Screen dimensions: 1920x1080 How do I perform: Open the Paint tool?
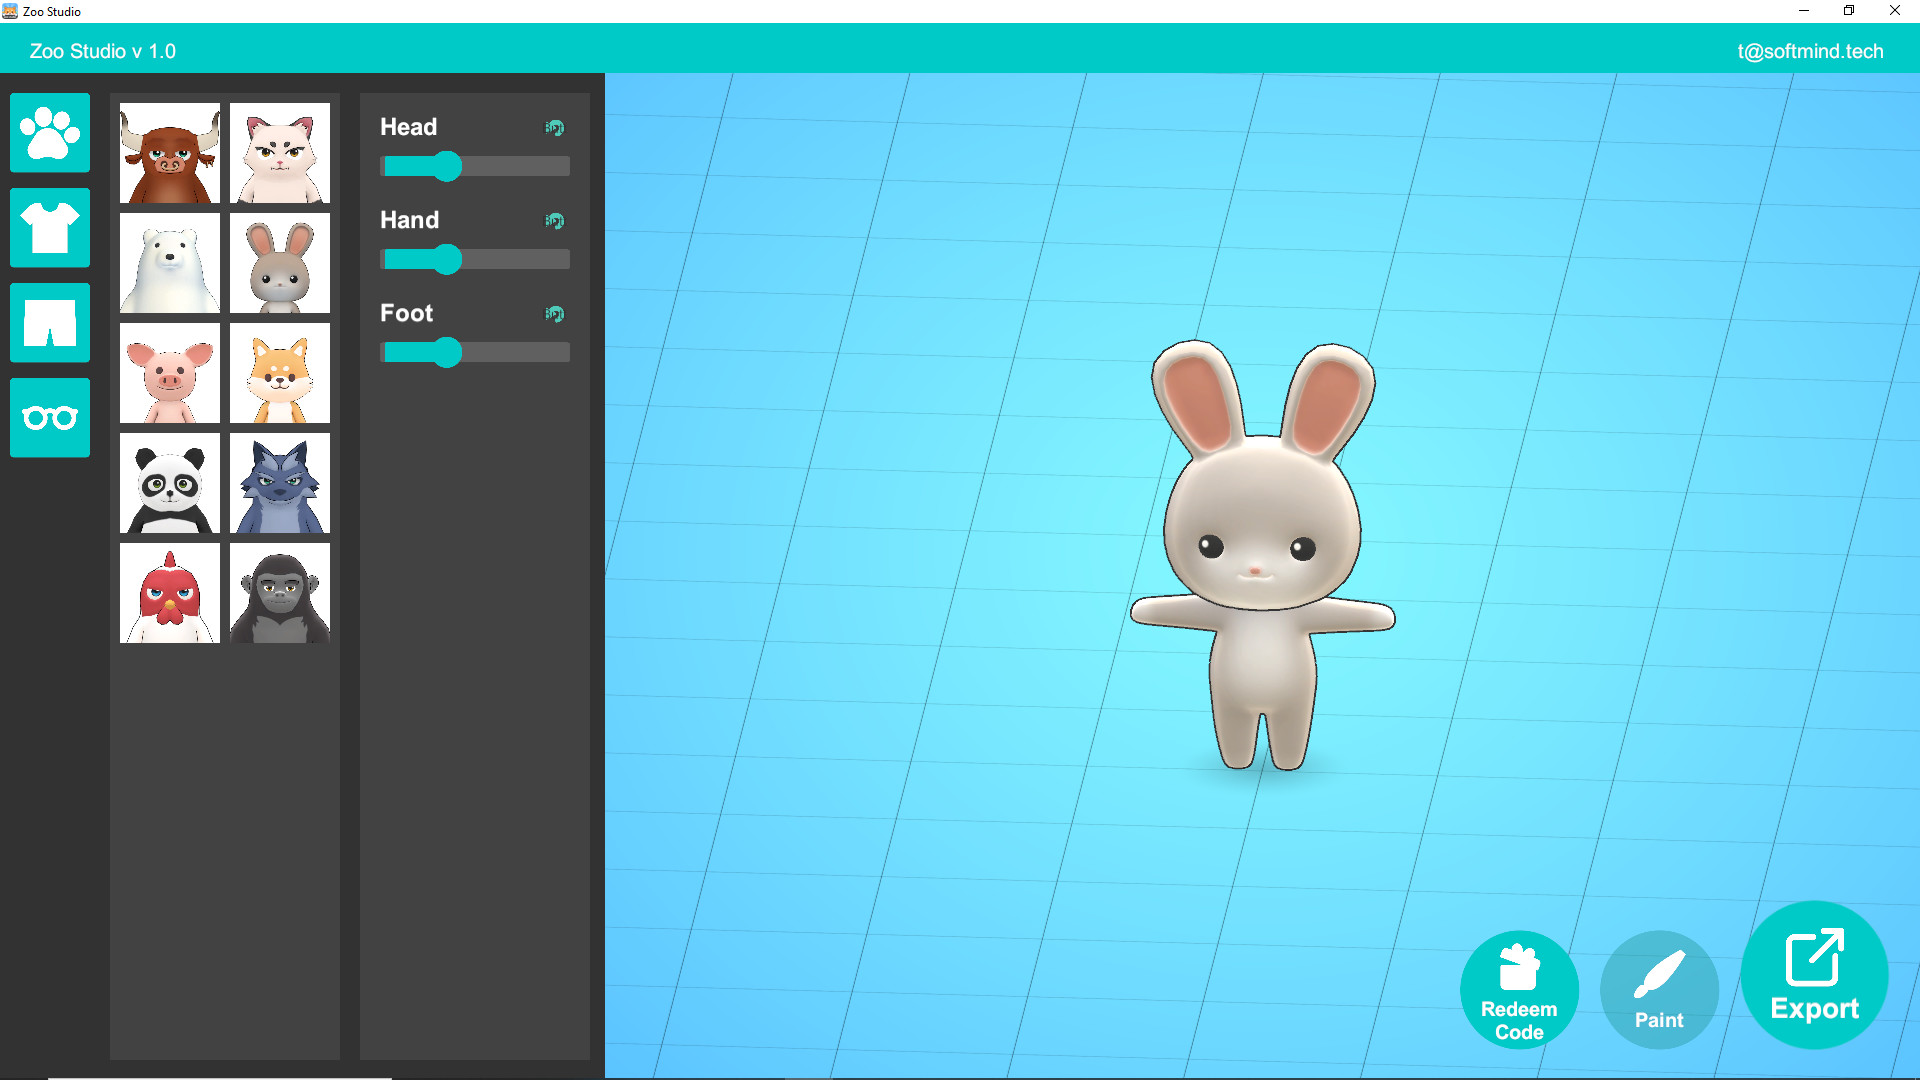(1659, 990)
